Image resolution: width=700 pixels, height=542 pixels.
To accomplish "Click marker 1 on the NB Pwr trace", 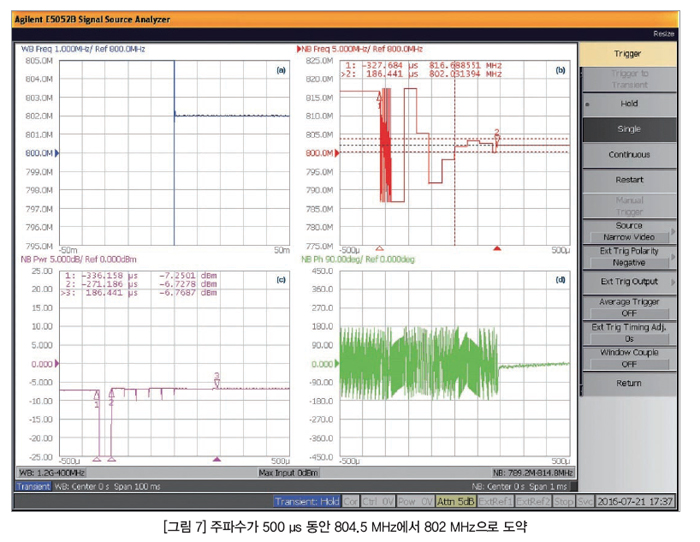I will 97,399.
